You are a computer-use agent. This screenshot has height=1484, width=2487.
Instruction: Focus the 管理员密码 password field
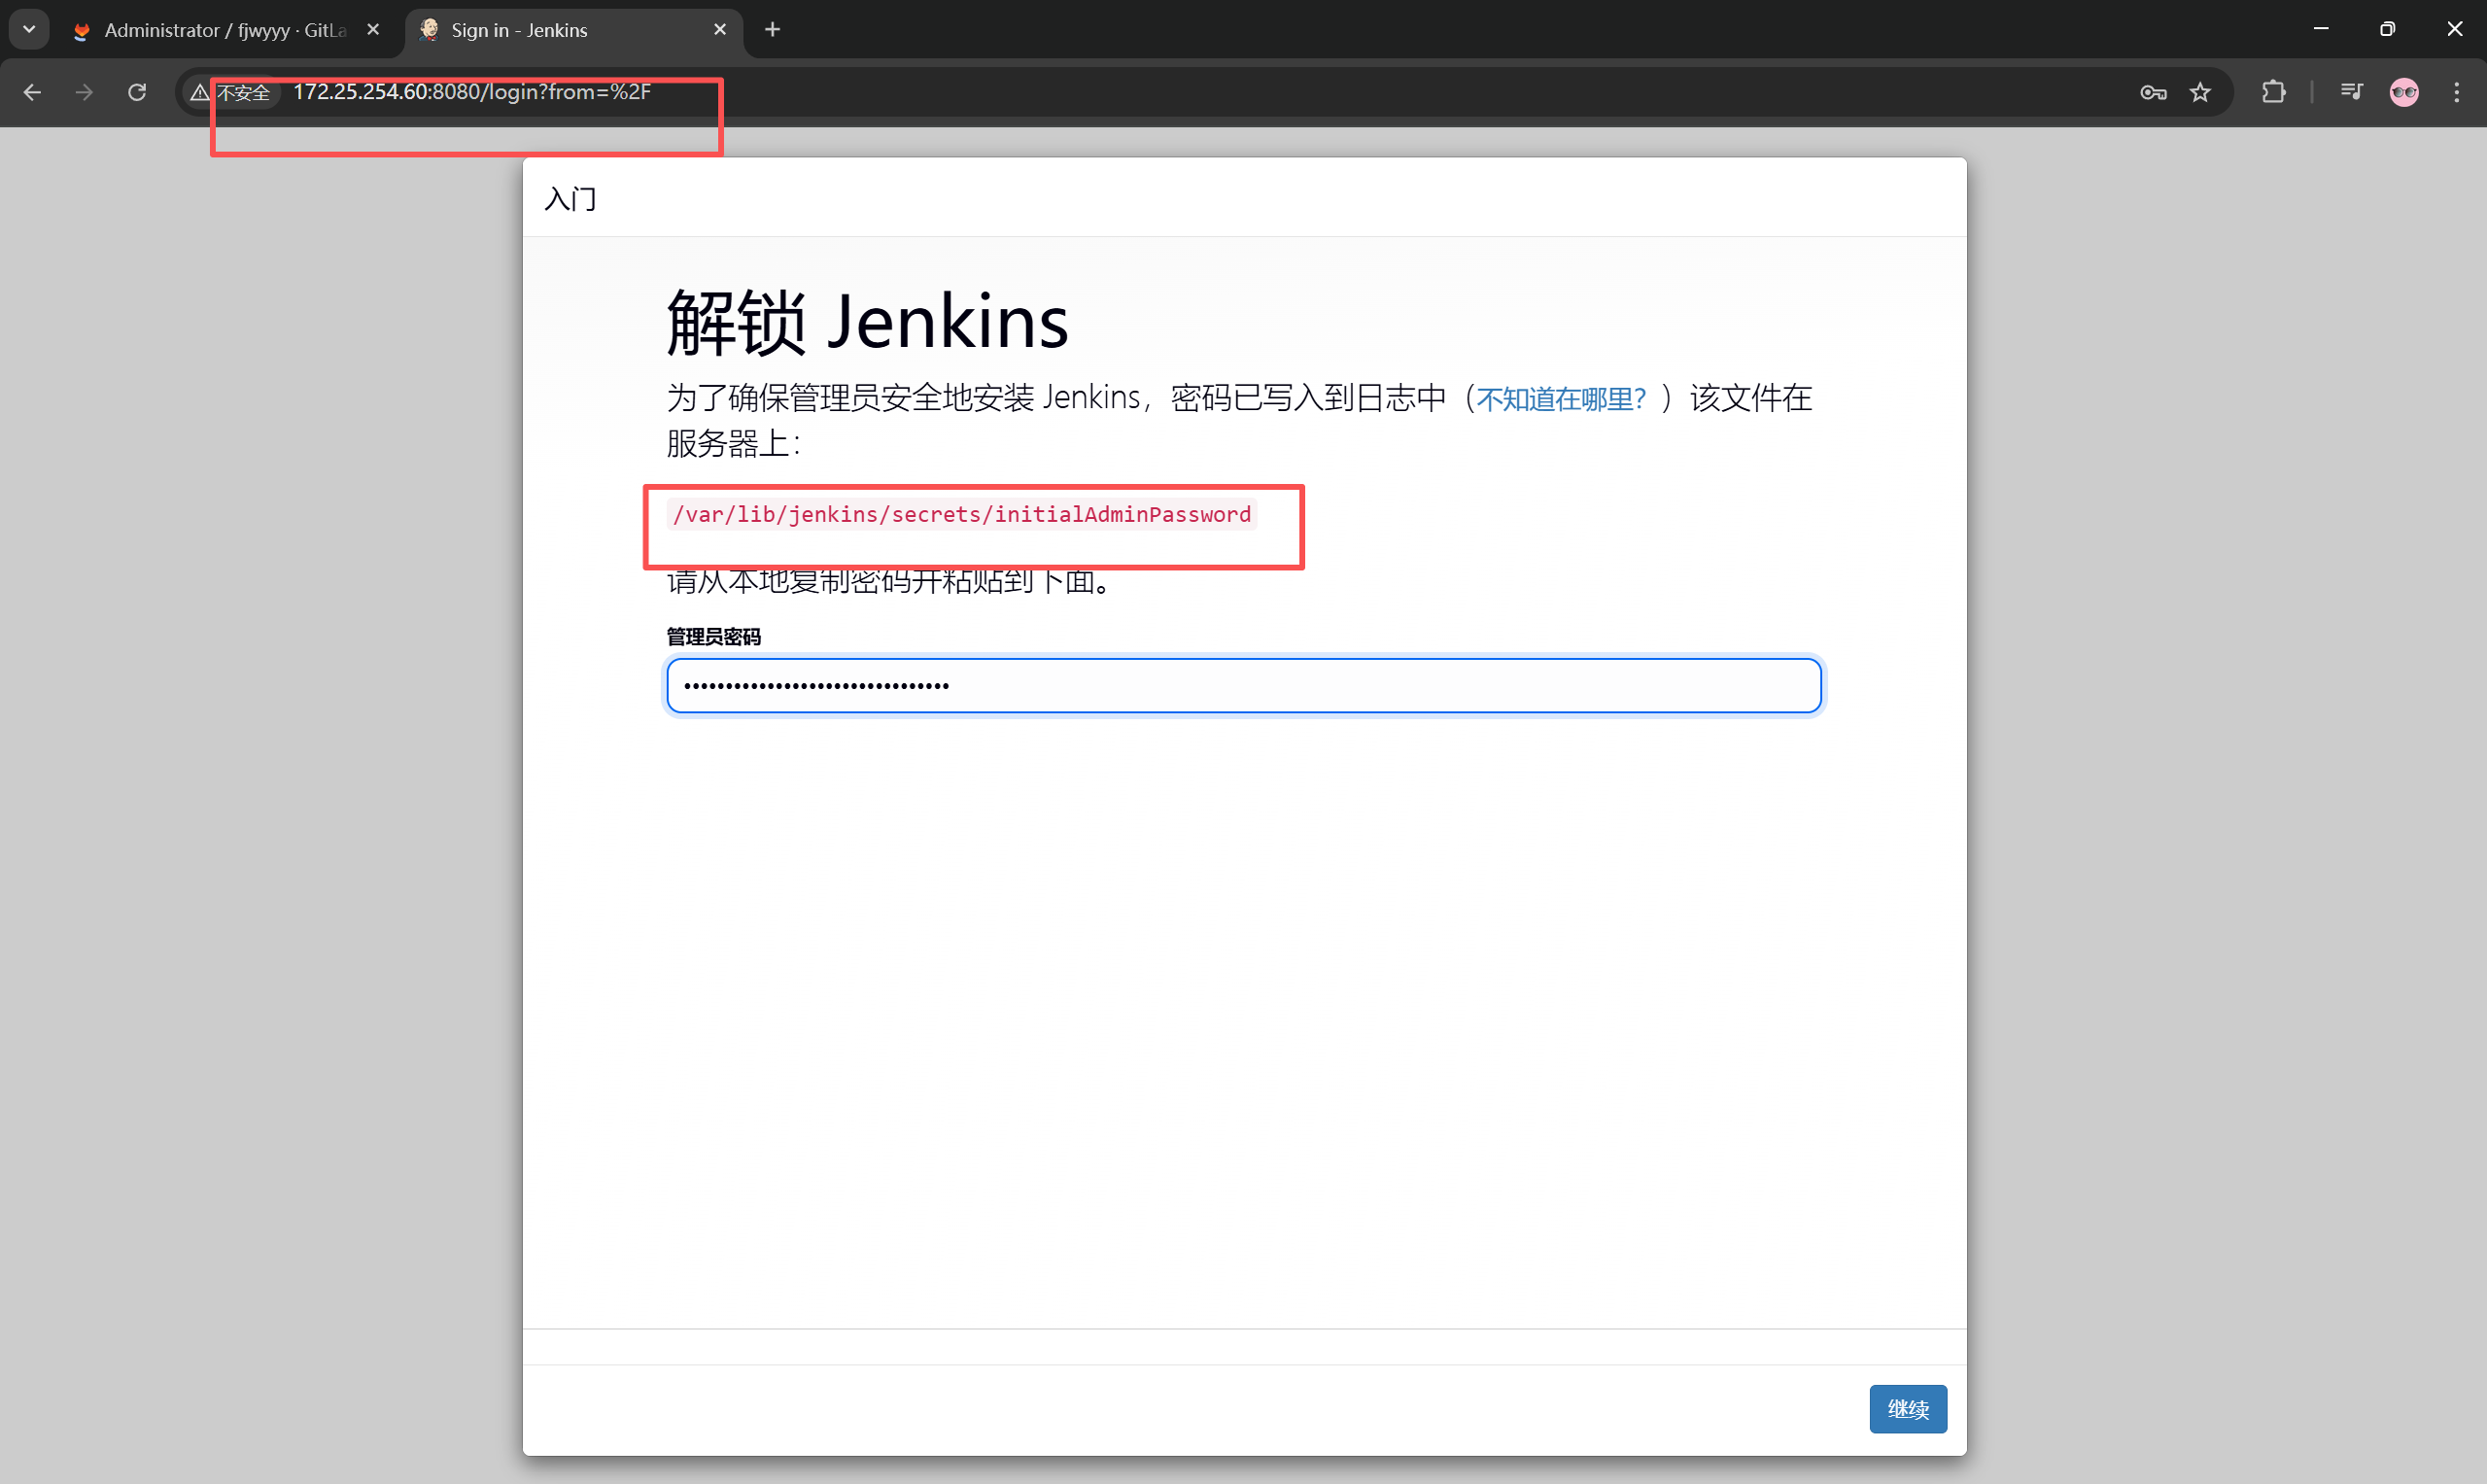pyautogui.click(x=1243, y=685)
